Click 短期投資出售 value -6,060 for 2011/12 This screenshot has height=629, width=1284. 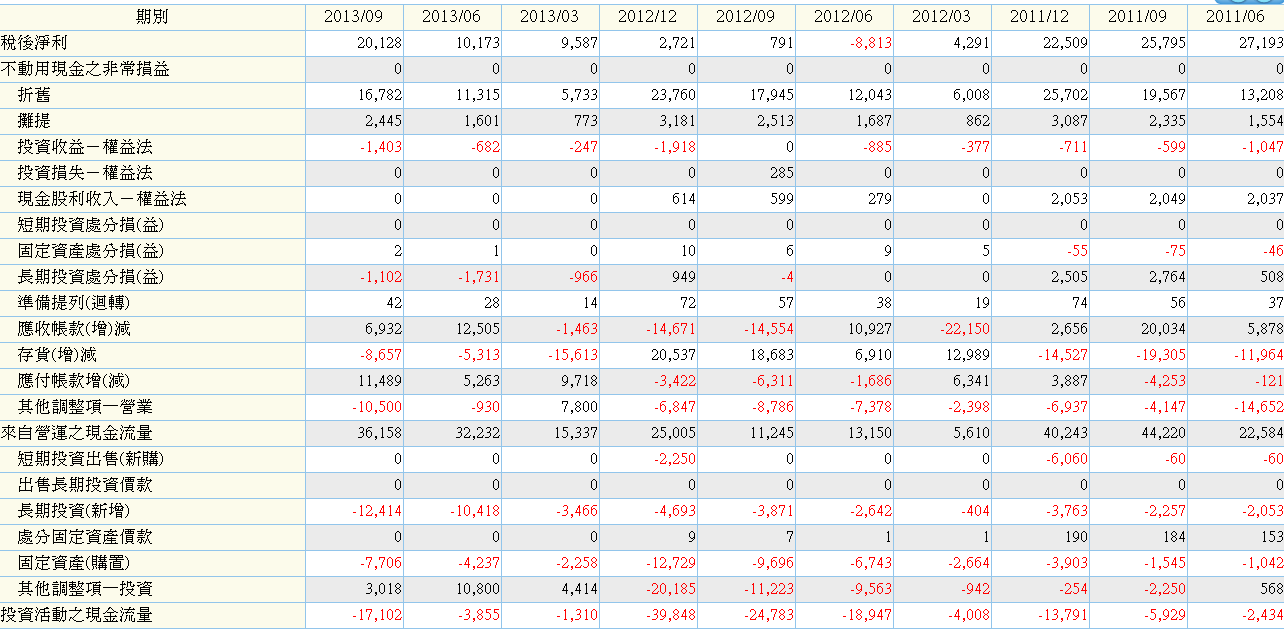coord(1067,459)
